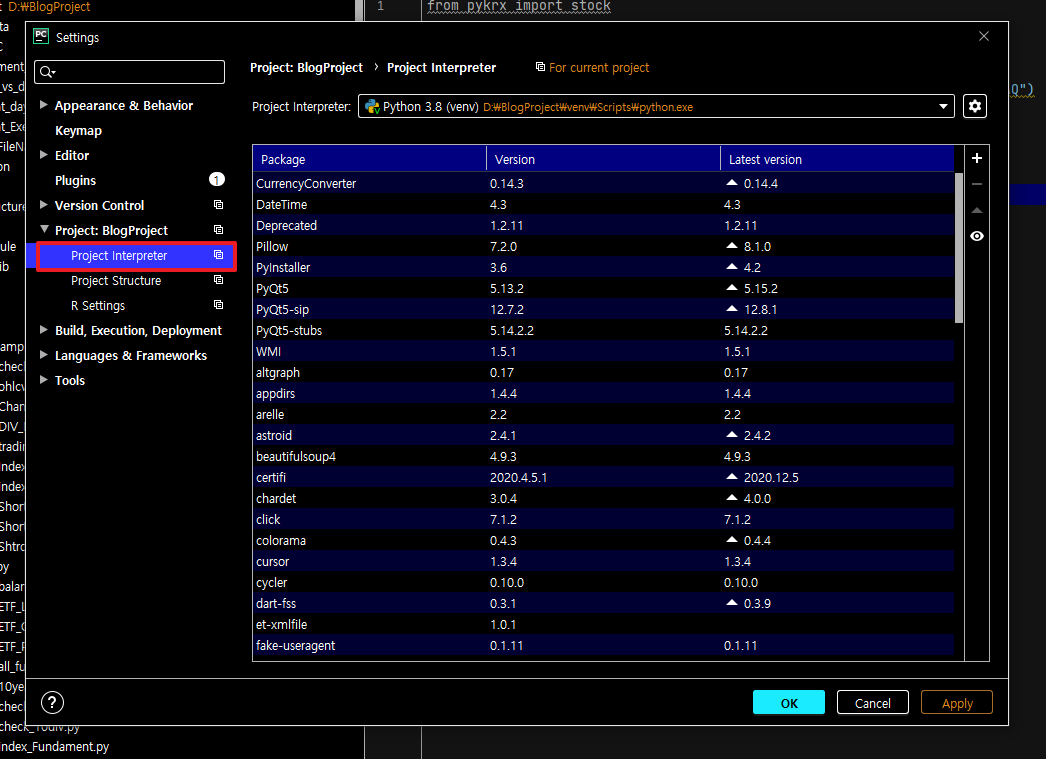Select the fake-useragent package row
This screenshot has width=1046, height=759.
[604, 645]
